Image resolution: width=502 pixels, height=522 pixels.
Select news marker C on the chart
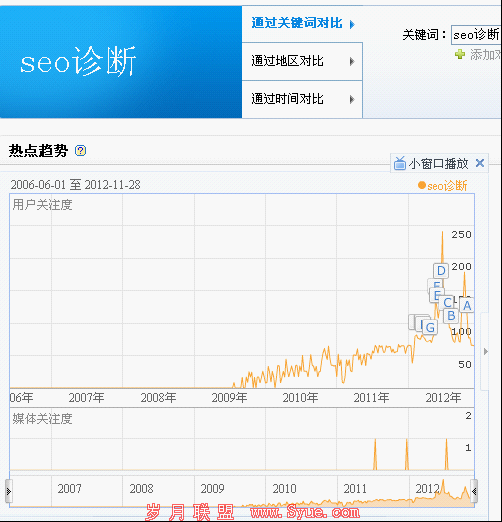[447, 302]
